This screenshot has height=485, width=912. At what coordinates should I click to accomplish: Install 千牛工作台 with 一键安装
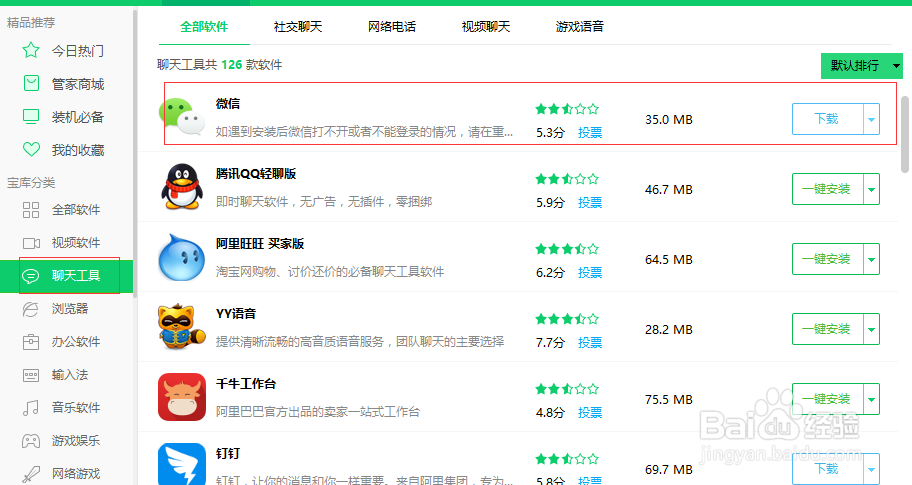tap(828, 399)
